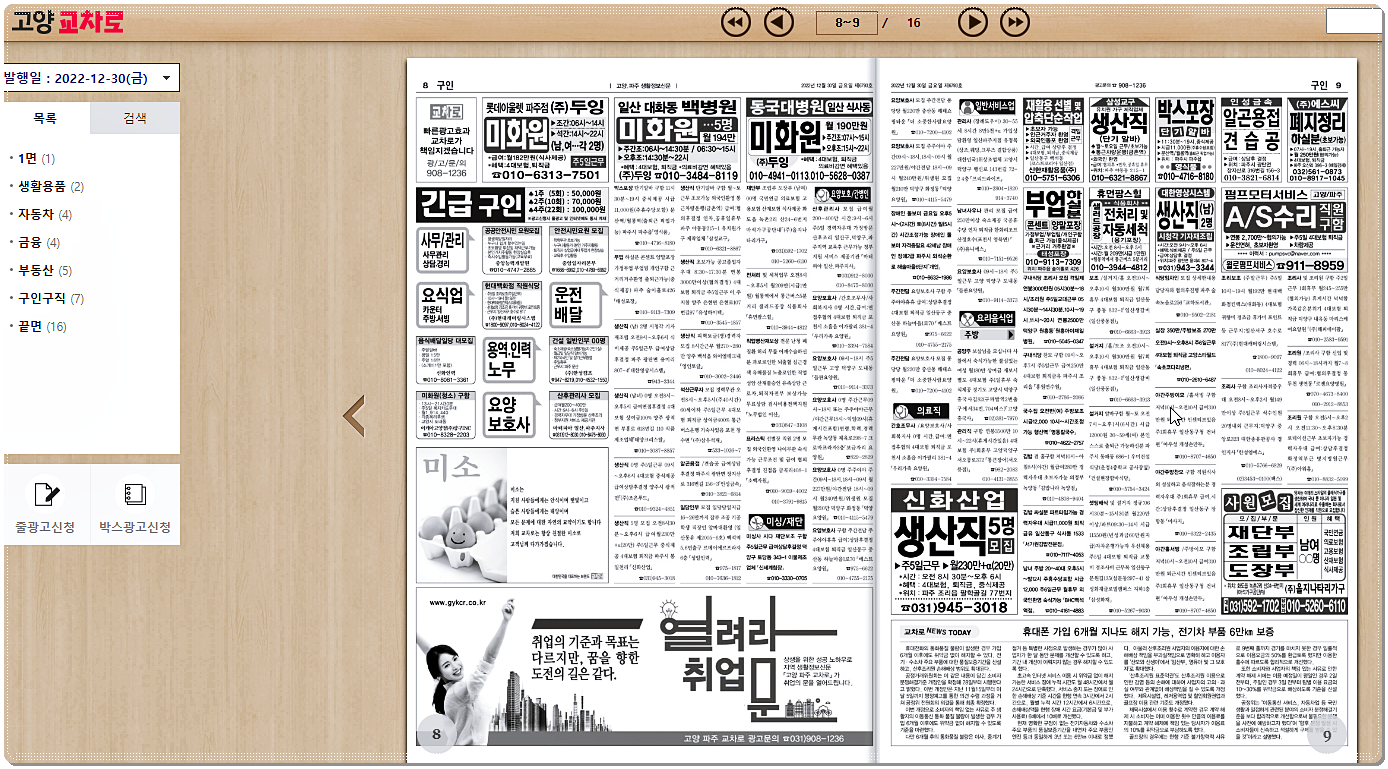Open the 일산 대화동 백병원 미화원 ad
Image resolution: width=1388 pixels, height=769 pixels.
(678, 140)
